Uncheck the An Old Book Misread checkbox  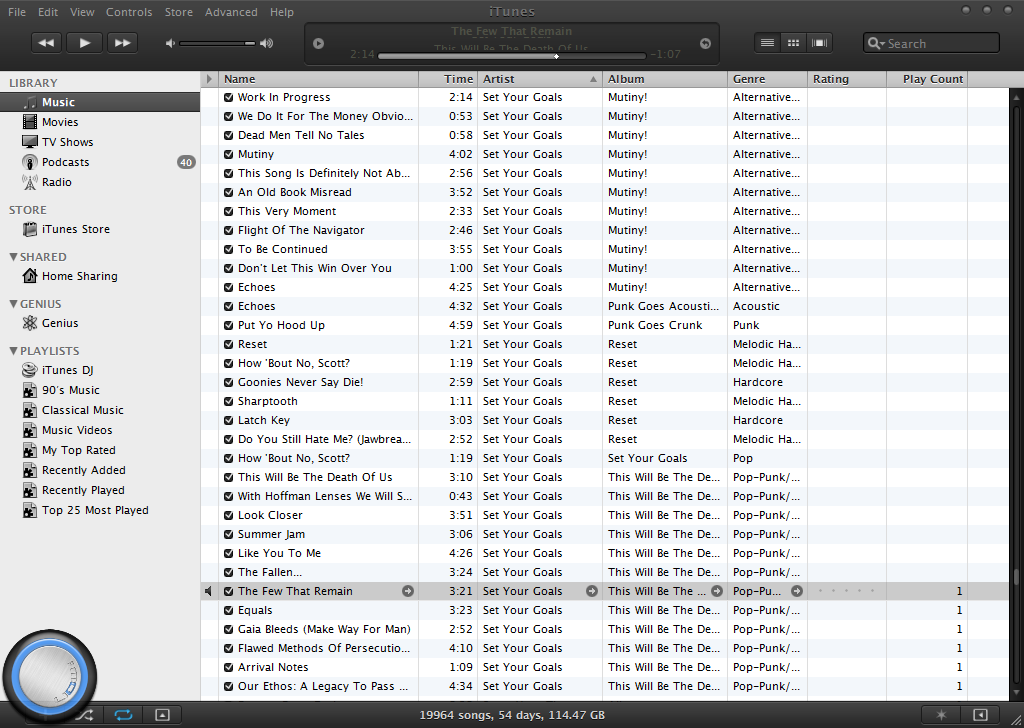tap(229, 193)
